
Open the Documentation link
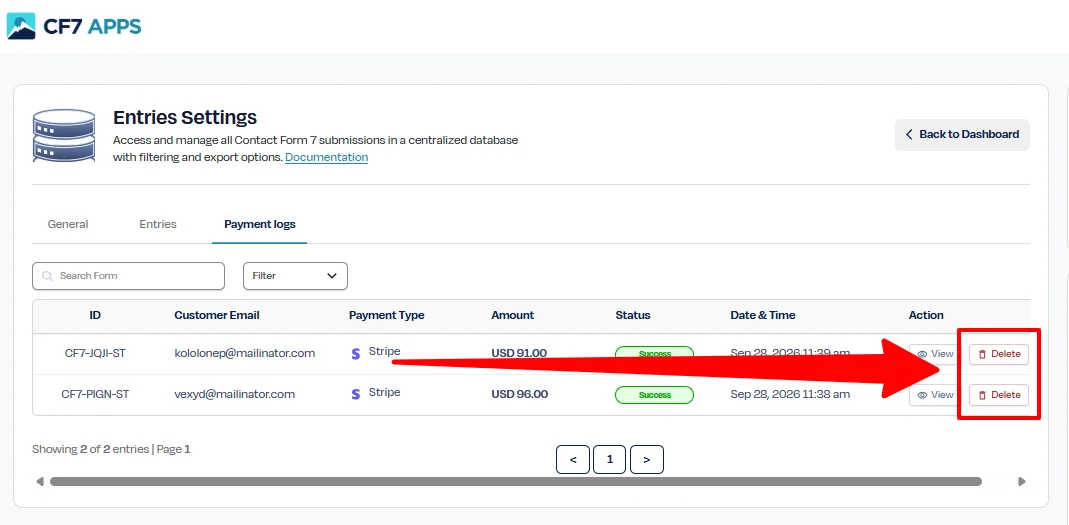point(327,157)
